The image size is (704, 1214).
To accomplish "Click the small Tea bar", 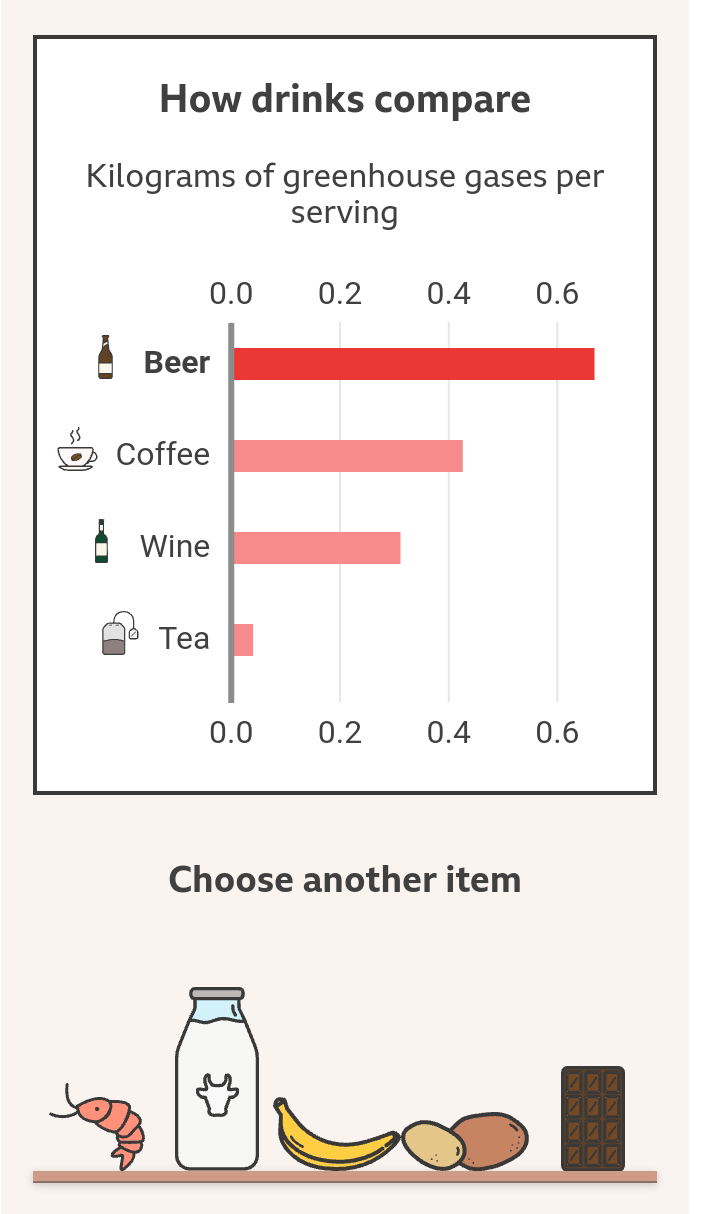I will coord(243,640).
